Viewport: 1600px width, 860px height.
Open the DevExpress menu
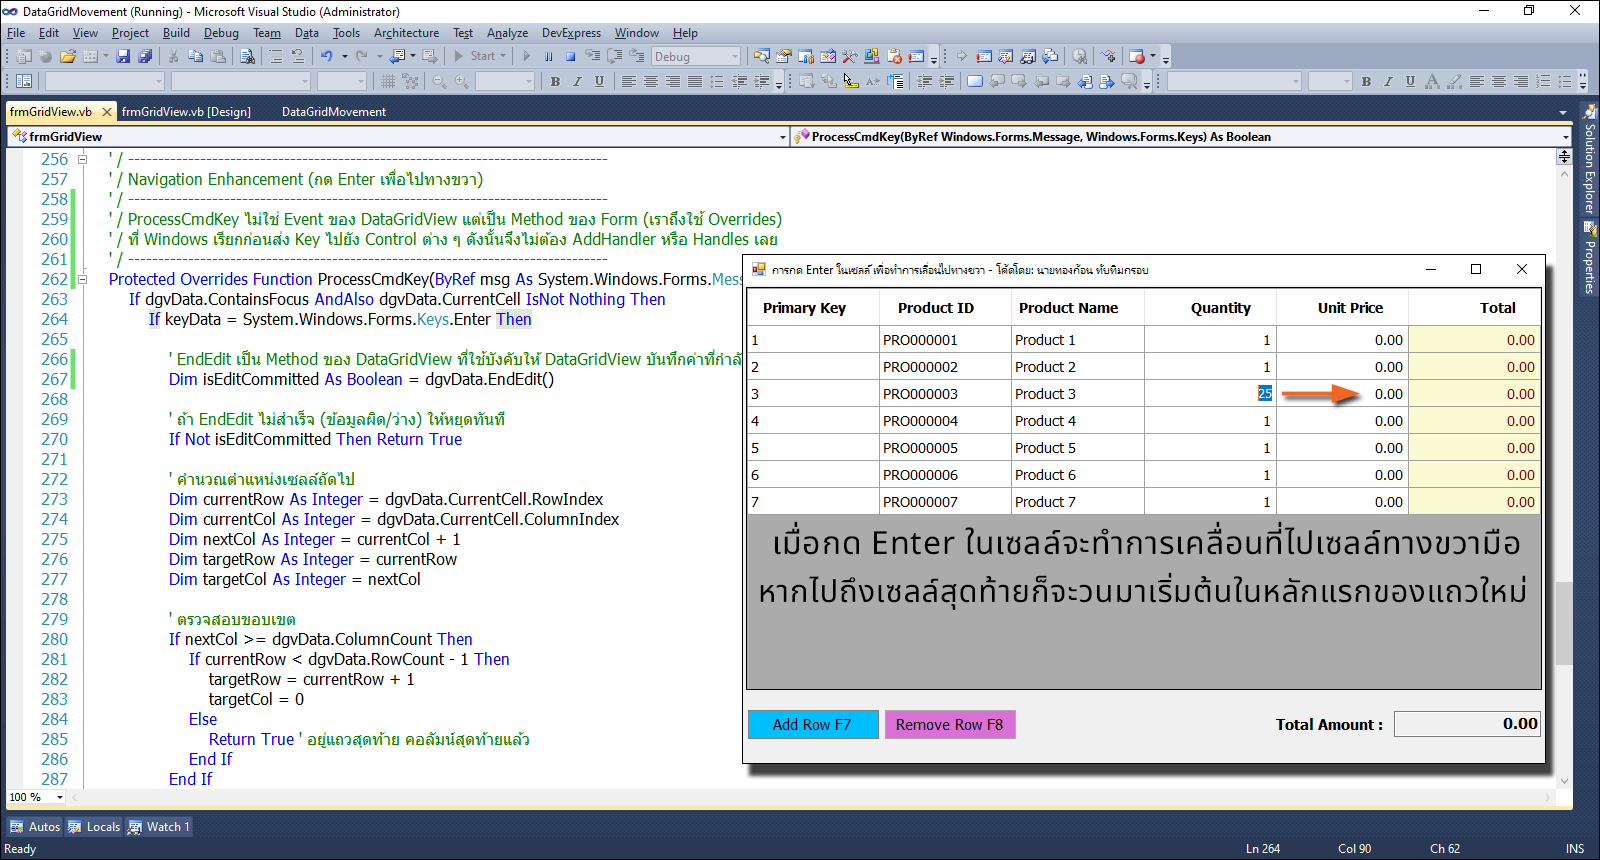[571, 33]
